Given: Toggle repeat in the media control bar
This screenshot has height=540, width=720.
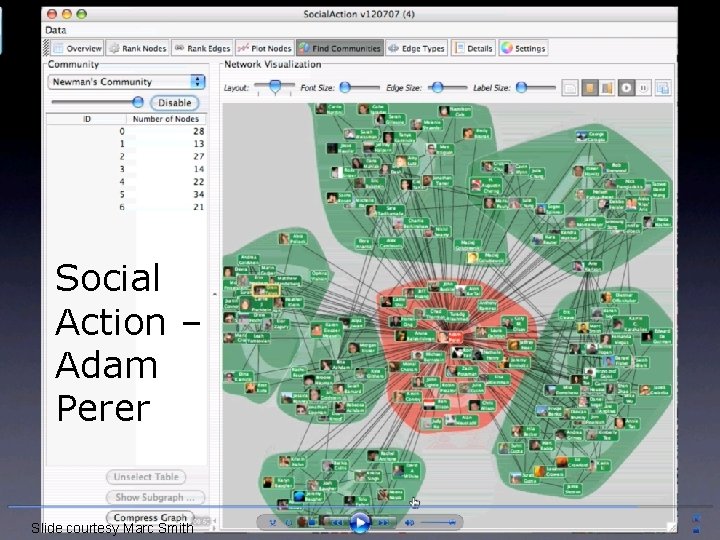Looking at the screenshot, I should tap(289, 523).
